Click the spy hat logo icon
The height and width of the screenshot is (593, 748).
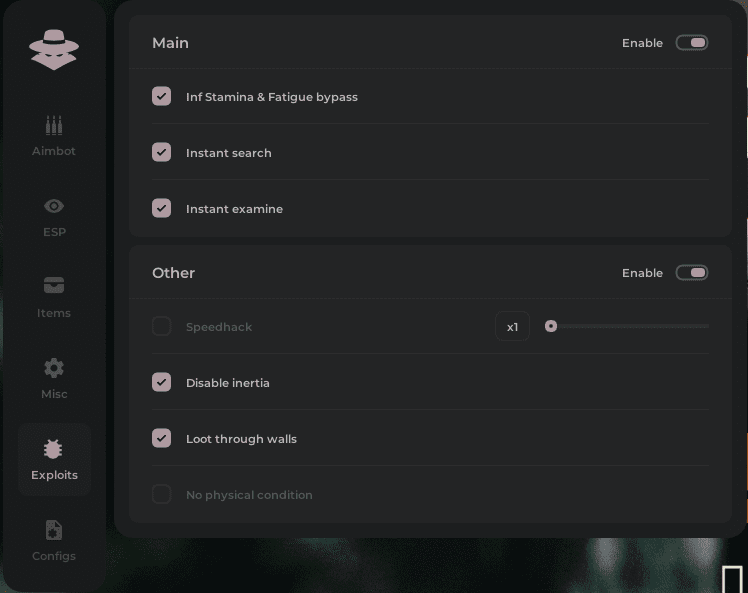pos(54,49)
